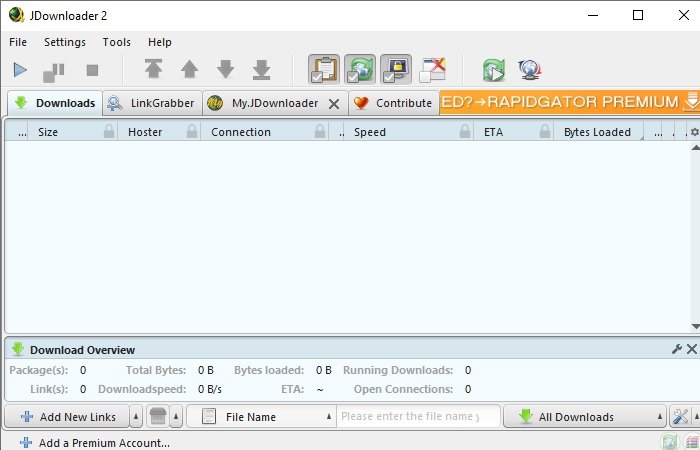700x450 pixels.
Task: Toggle lock on the ETA column
Action: (x=545, y=131)
